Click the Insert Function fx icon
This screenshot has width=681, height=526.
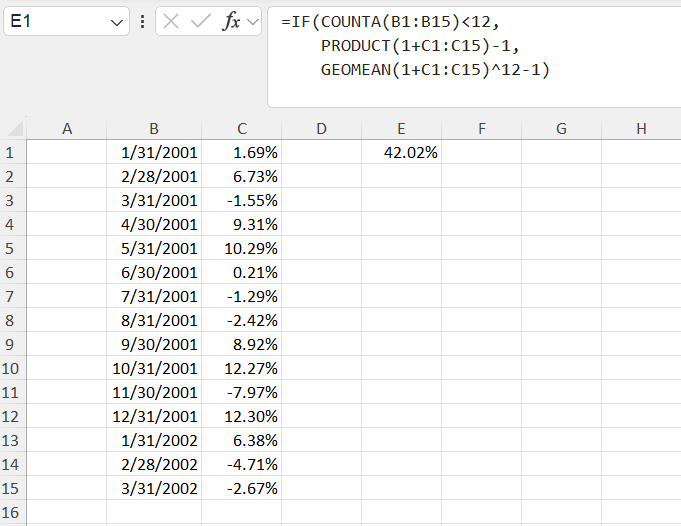click(230, 21)
